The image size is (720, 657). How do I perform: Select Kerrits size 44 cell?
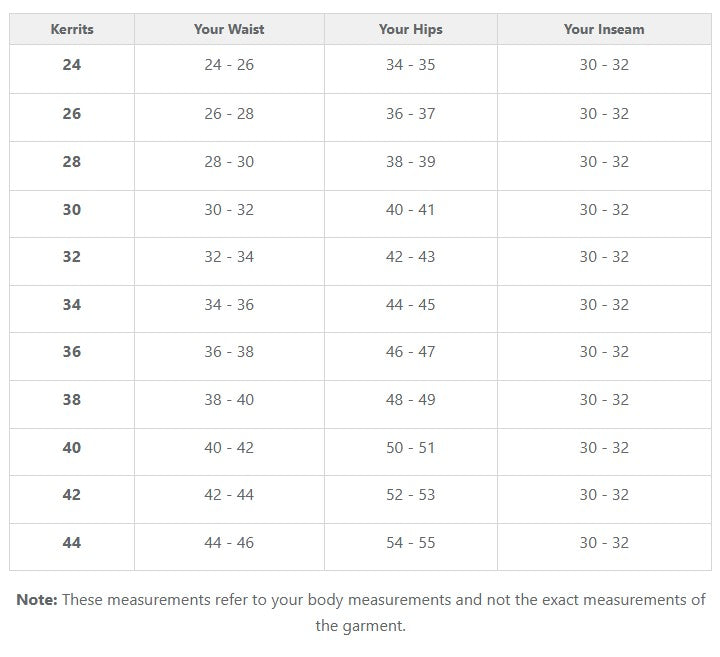coord(72,543)
